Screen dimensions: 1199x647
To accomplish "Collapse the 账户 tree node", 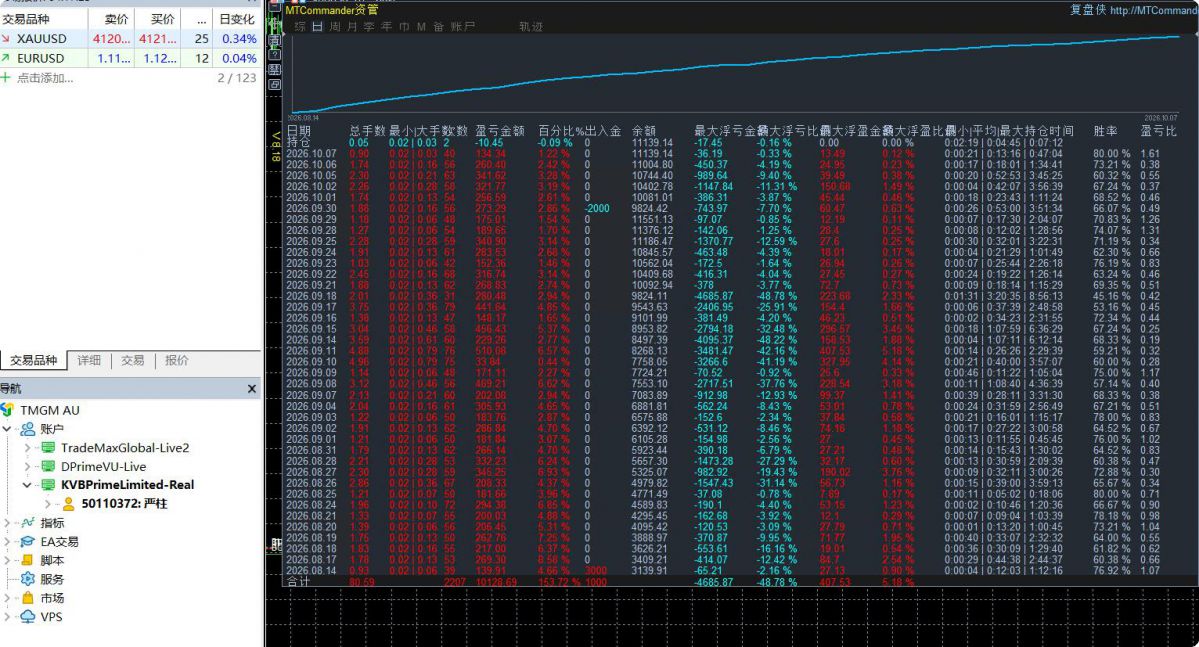I will click(x=7, y=429).
